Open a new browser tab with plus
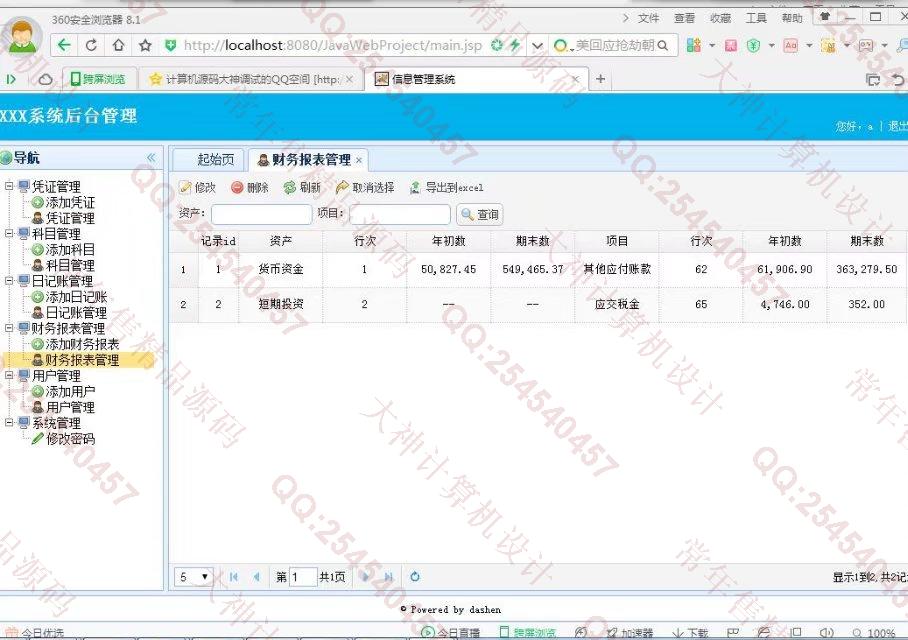Image resolution: width=908 pixels, height=640 pixels. coord(601,79)
